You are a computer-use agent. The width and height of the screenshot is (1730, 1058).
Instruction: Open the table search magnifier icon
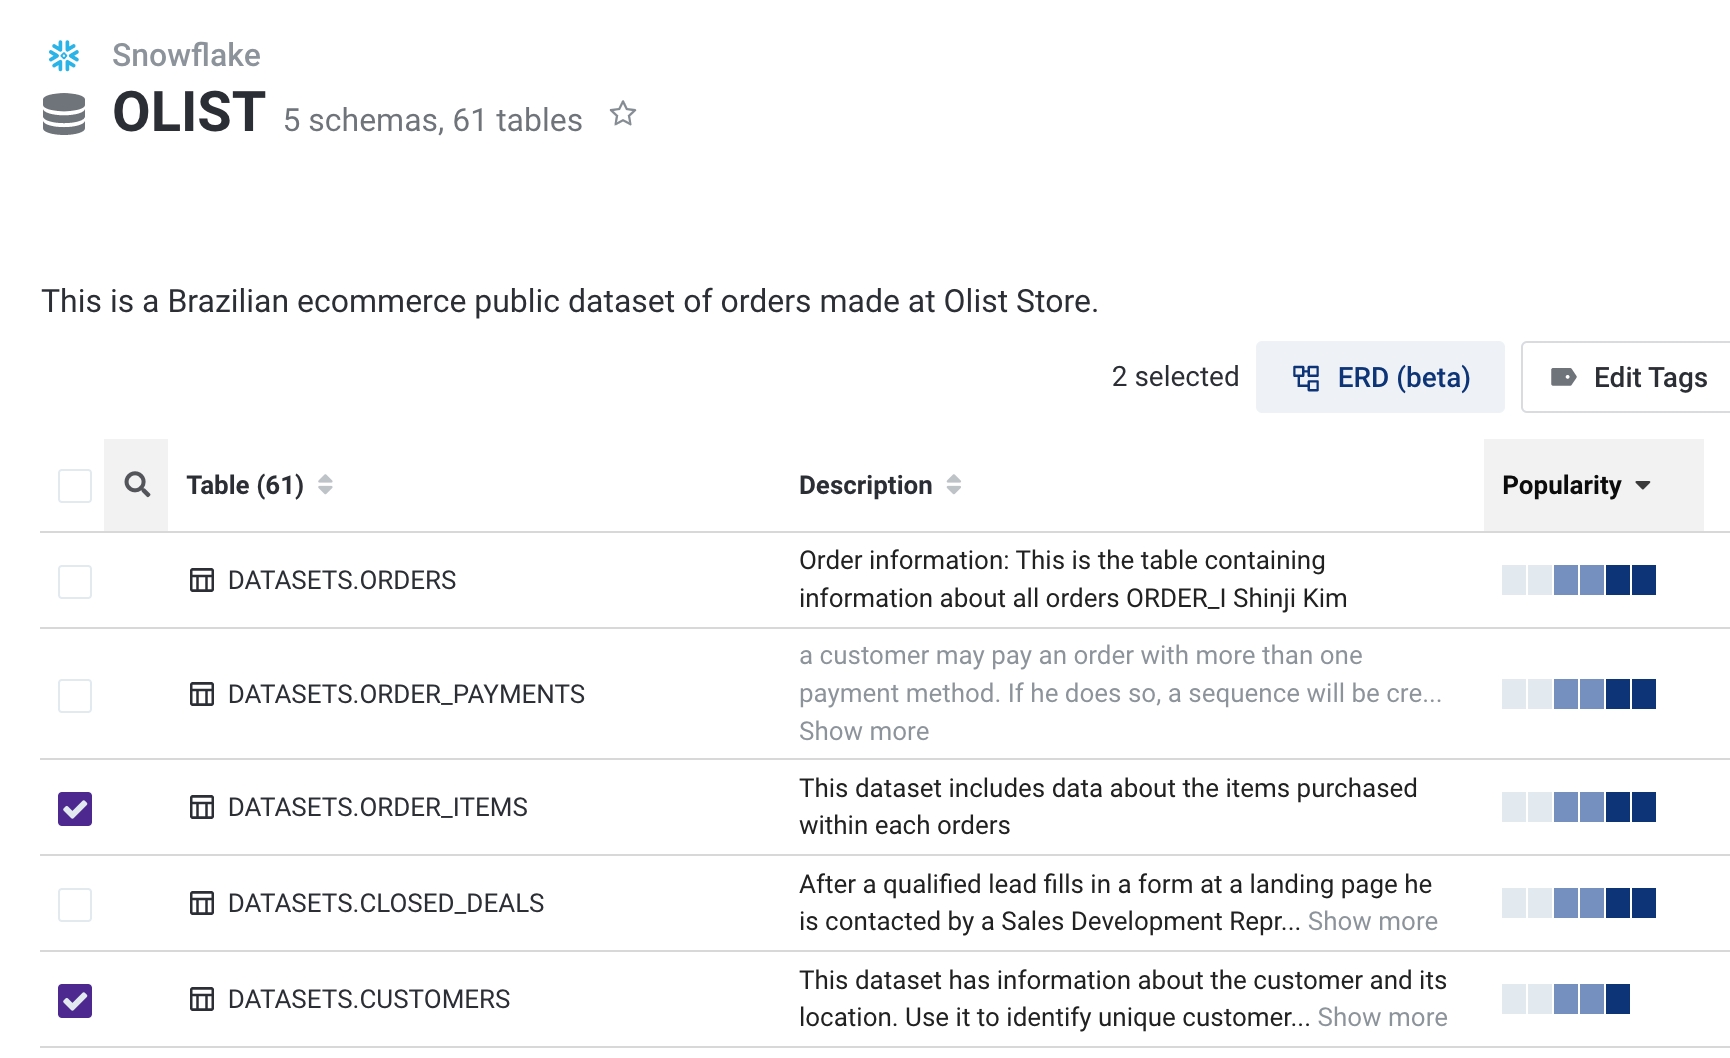(x=137, y=485)
